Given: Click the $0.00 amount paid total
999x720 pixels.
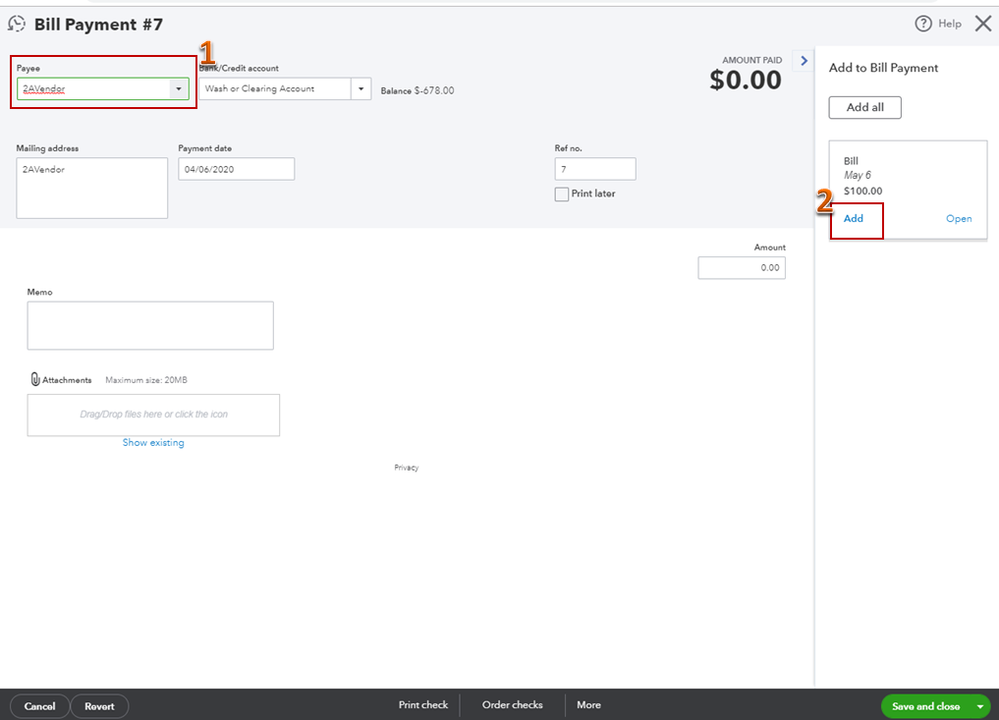Looking at the screenshot, I should coord(745,80).
